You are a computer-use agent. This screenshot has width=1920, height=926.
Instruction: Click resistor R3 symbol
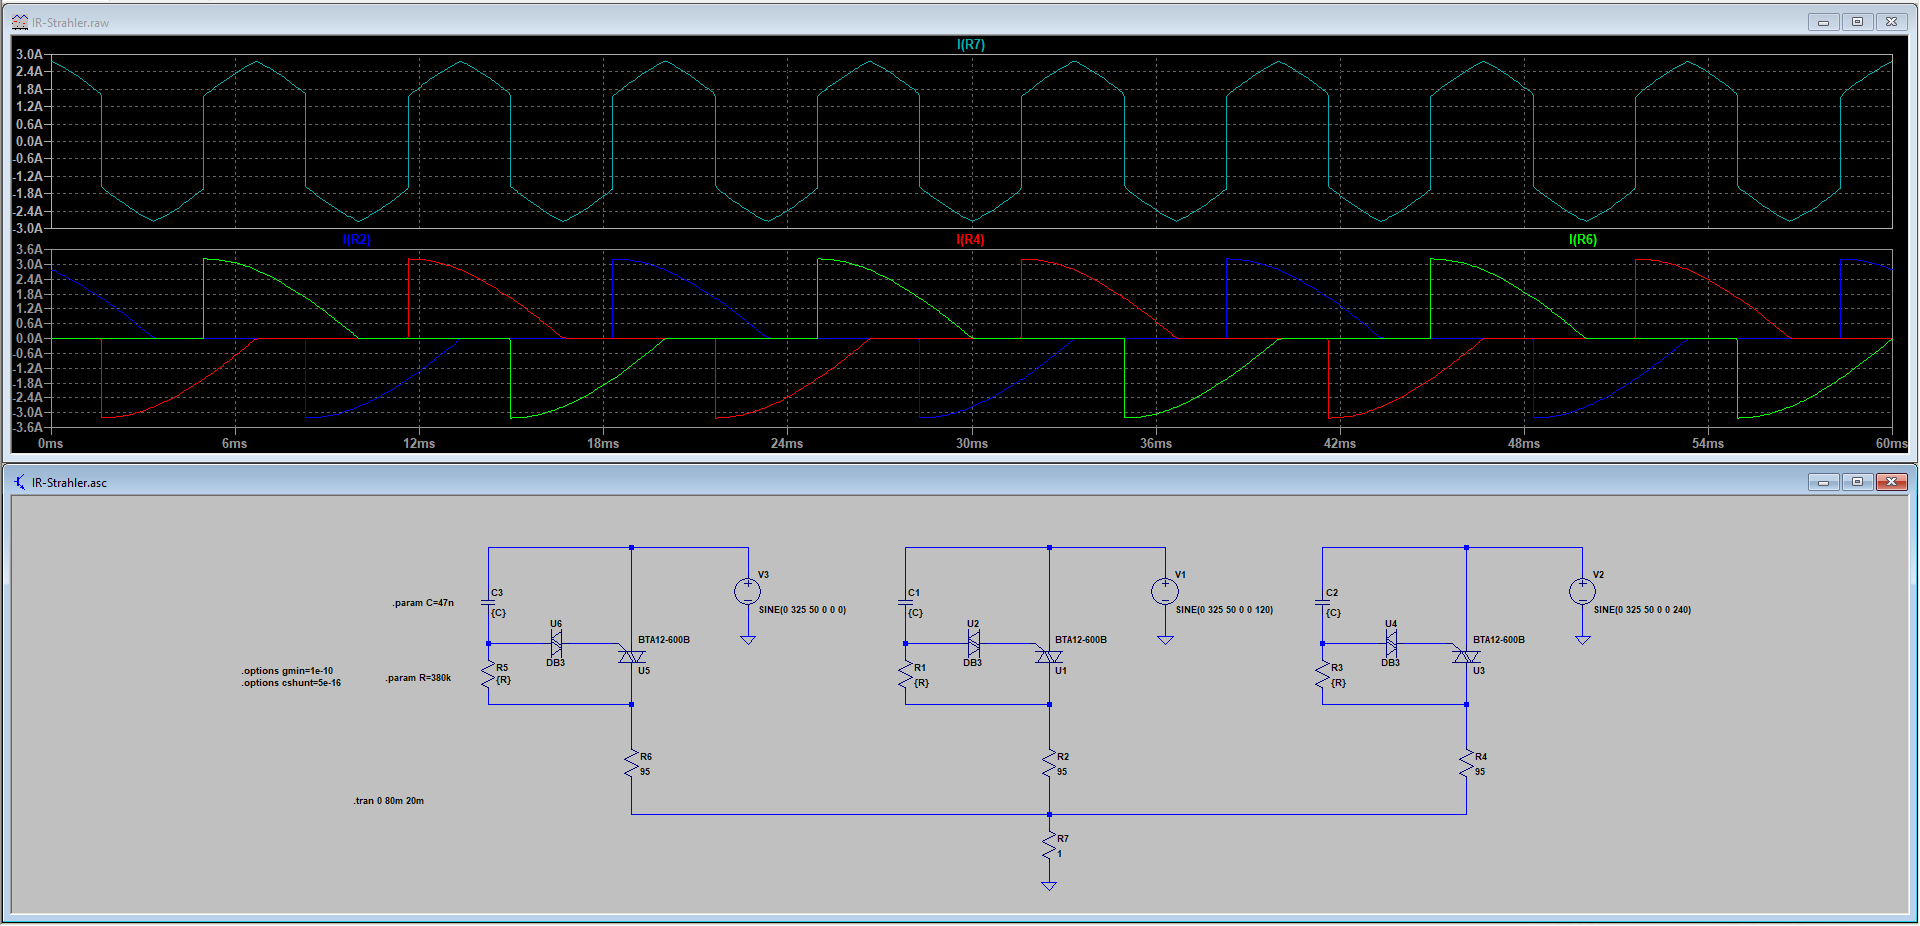(x=1322, y=675)
